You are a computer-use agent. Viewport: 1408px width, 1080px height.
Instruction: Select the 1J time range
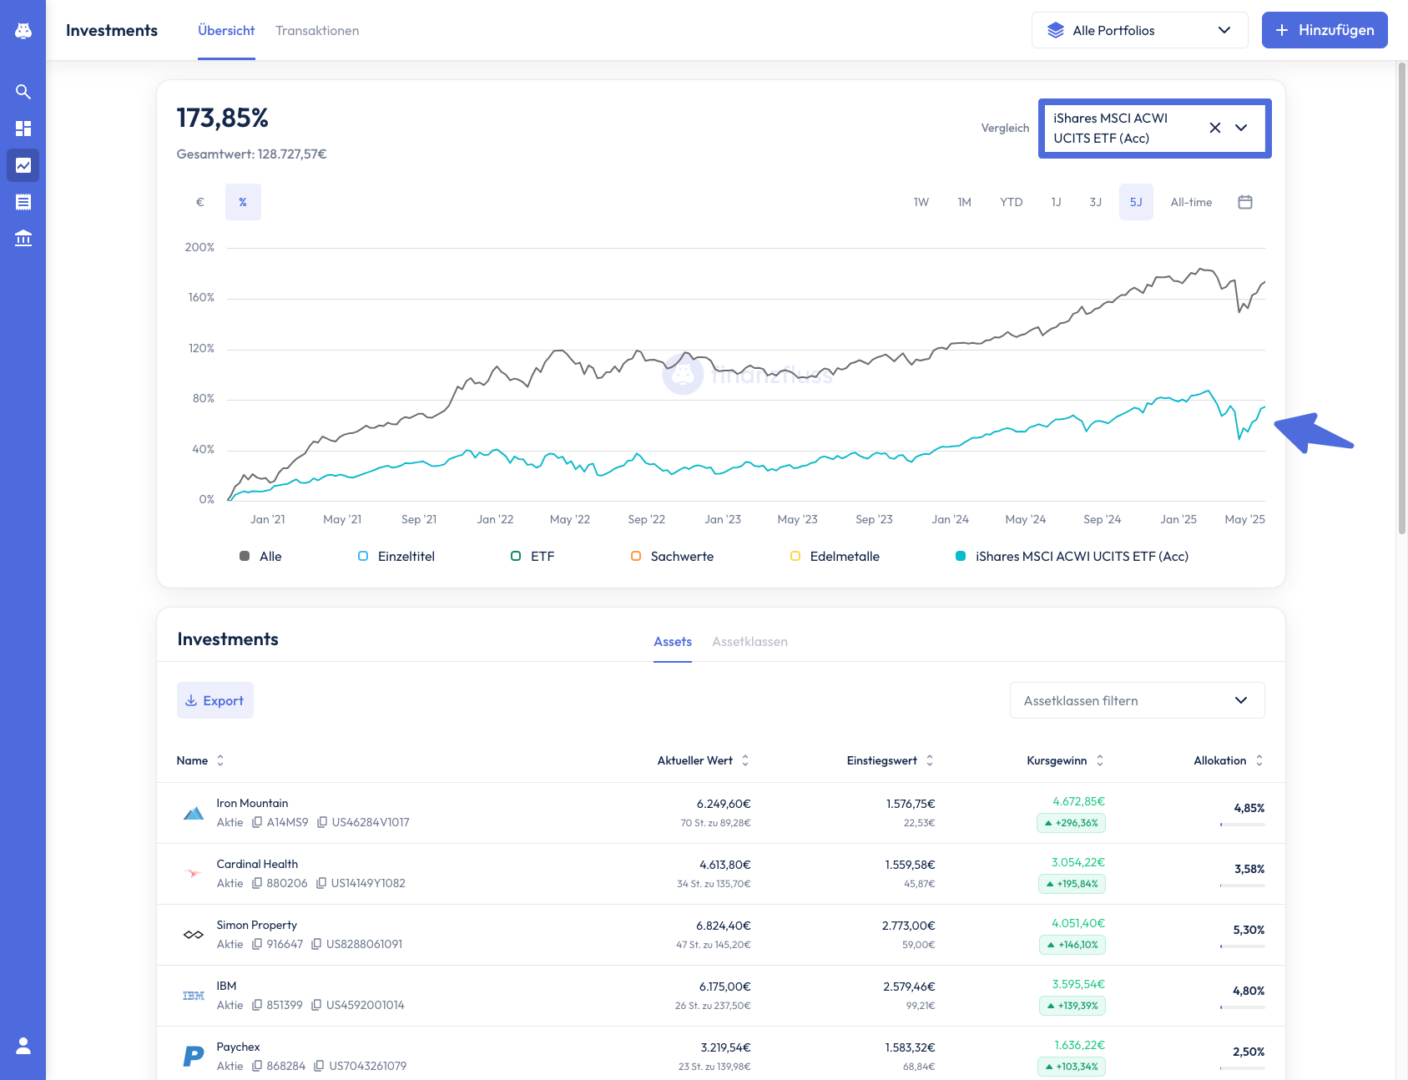(1056, 202)
